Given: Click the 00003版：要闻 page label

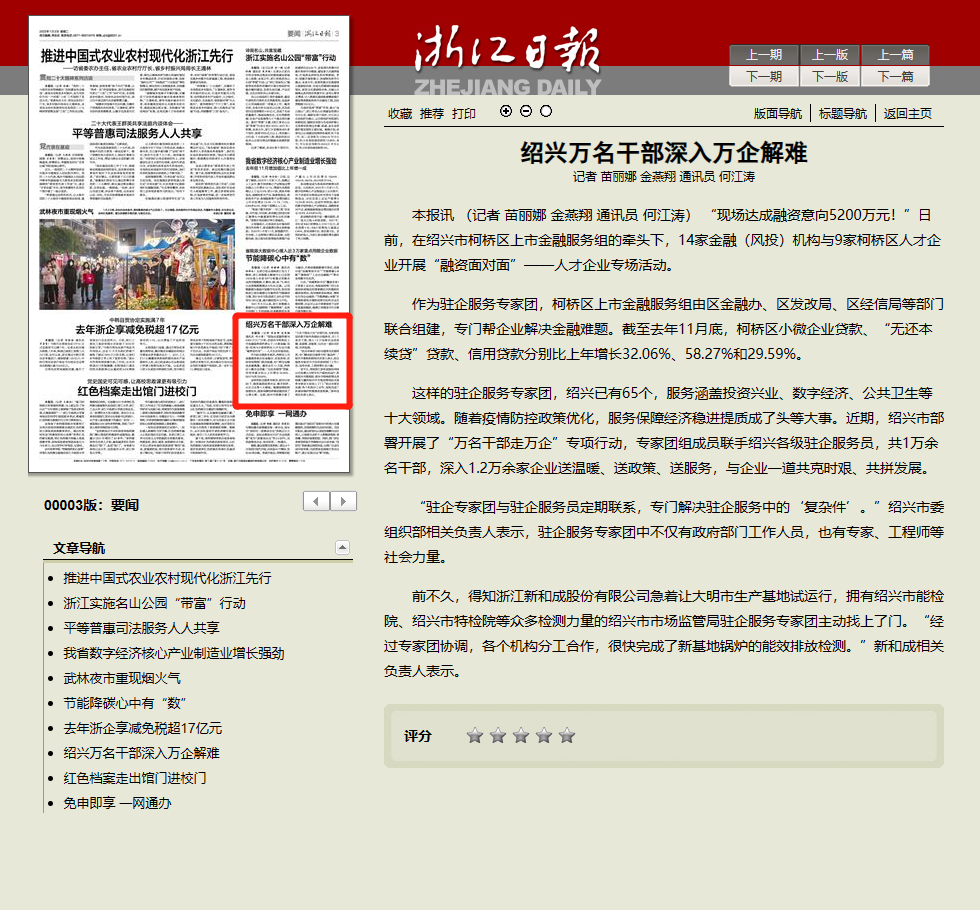Looking at the screenshot, I should click(x=91, y=505).
